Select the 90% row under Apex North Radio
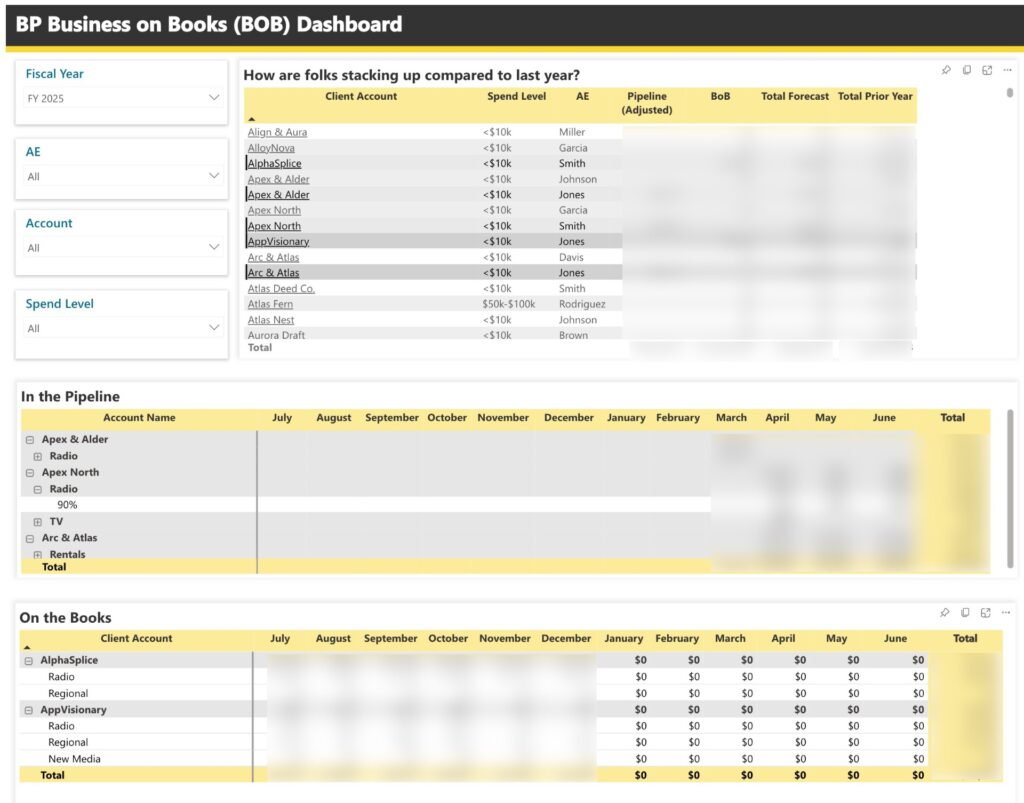This screenshot has height=803, width=1024. pos(366,505)
